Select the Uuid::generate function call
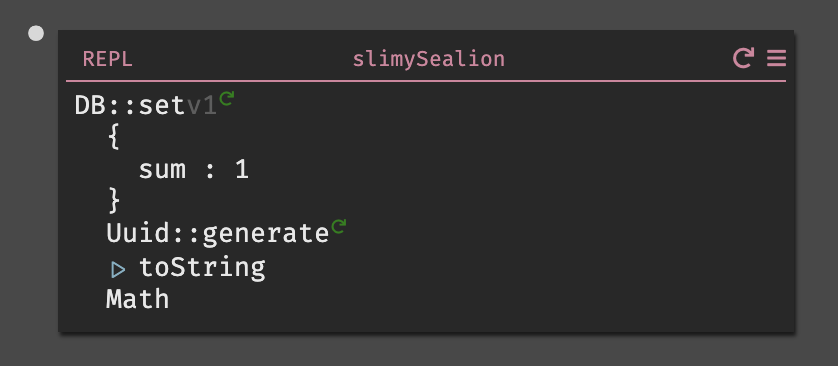Image resolution: width=838 pixels, height=366 pixels. point(218,234)
